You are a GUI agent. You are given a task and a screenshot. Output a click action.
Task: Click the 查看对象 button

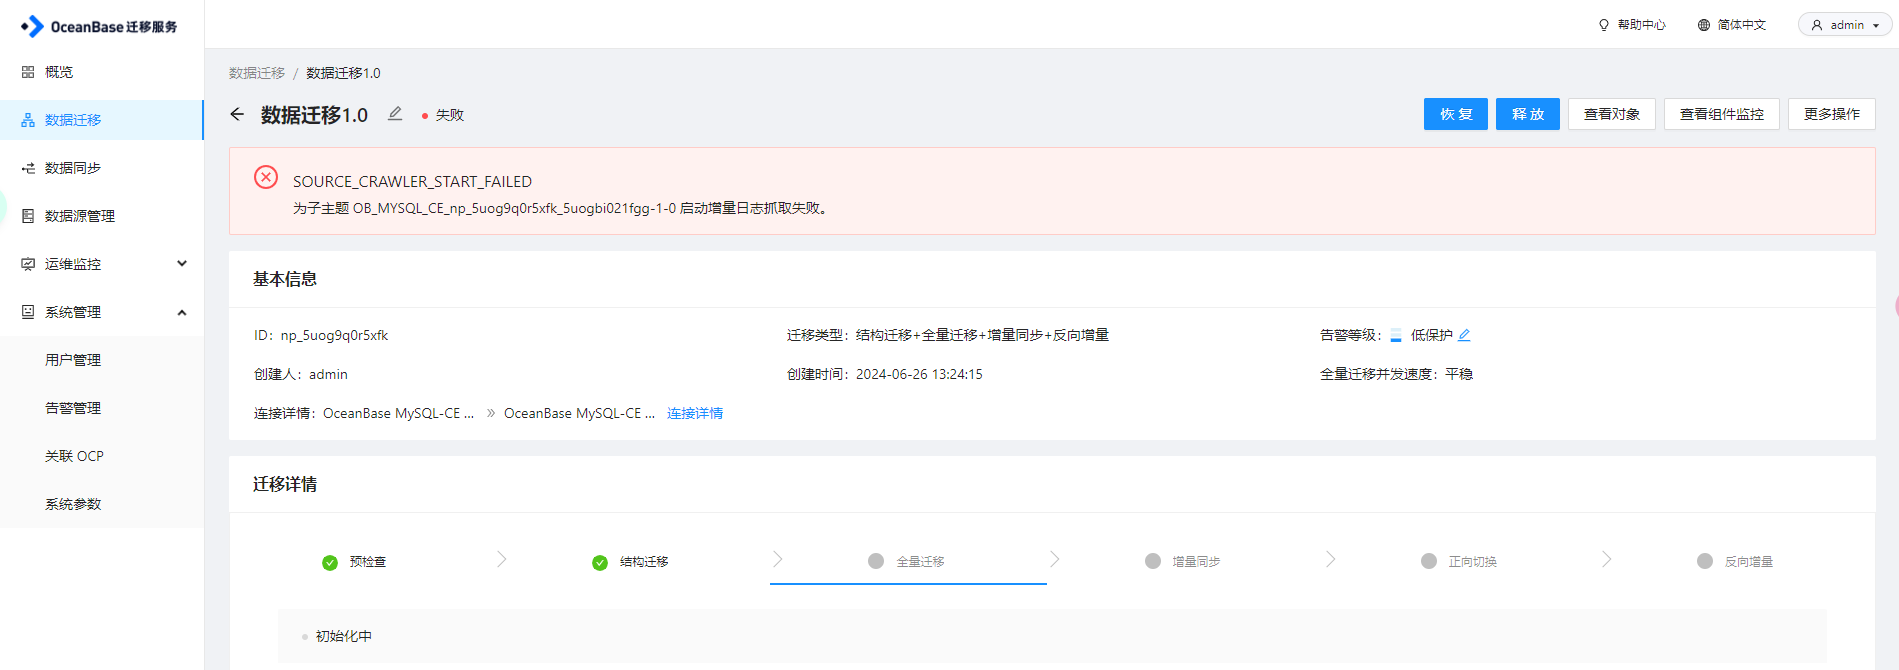click(1612, 114)
